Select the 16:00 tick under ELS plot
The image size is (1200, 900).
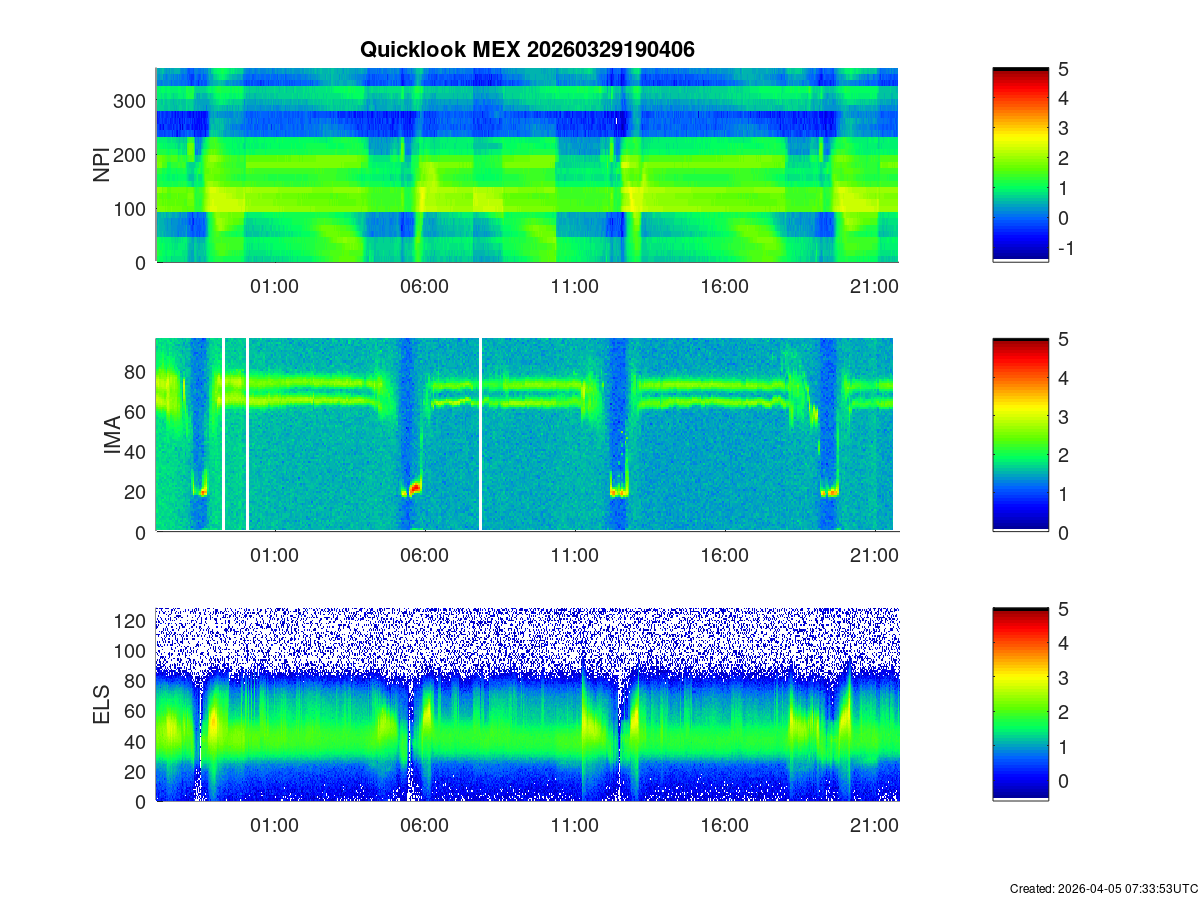724,827
